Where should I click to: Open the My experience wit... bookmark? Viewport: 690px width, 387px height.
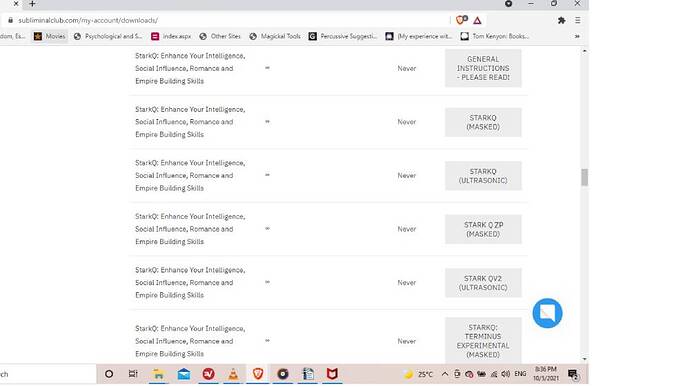419,36
